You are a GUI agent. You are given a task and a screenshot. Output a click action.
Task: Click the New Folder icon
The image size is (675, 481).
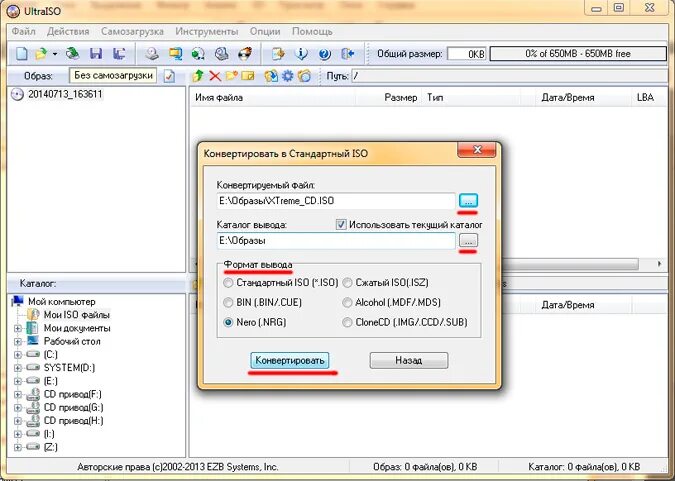coord(232,76)
